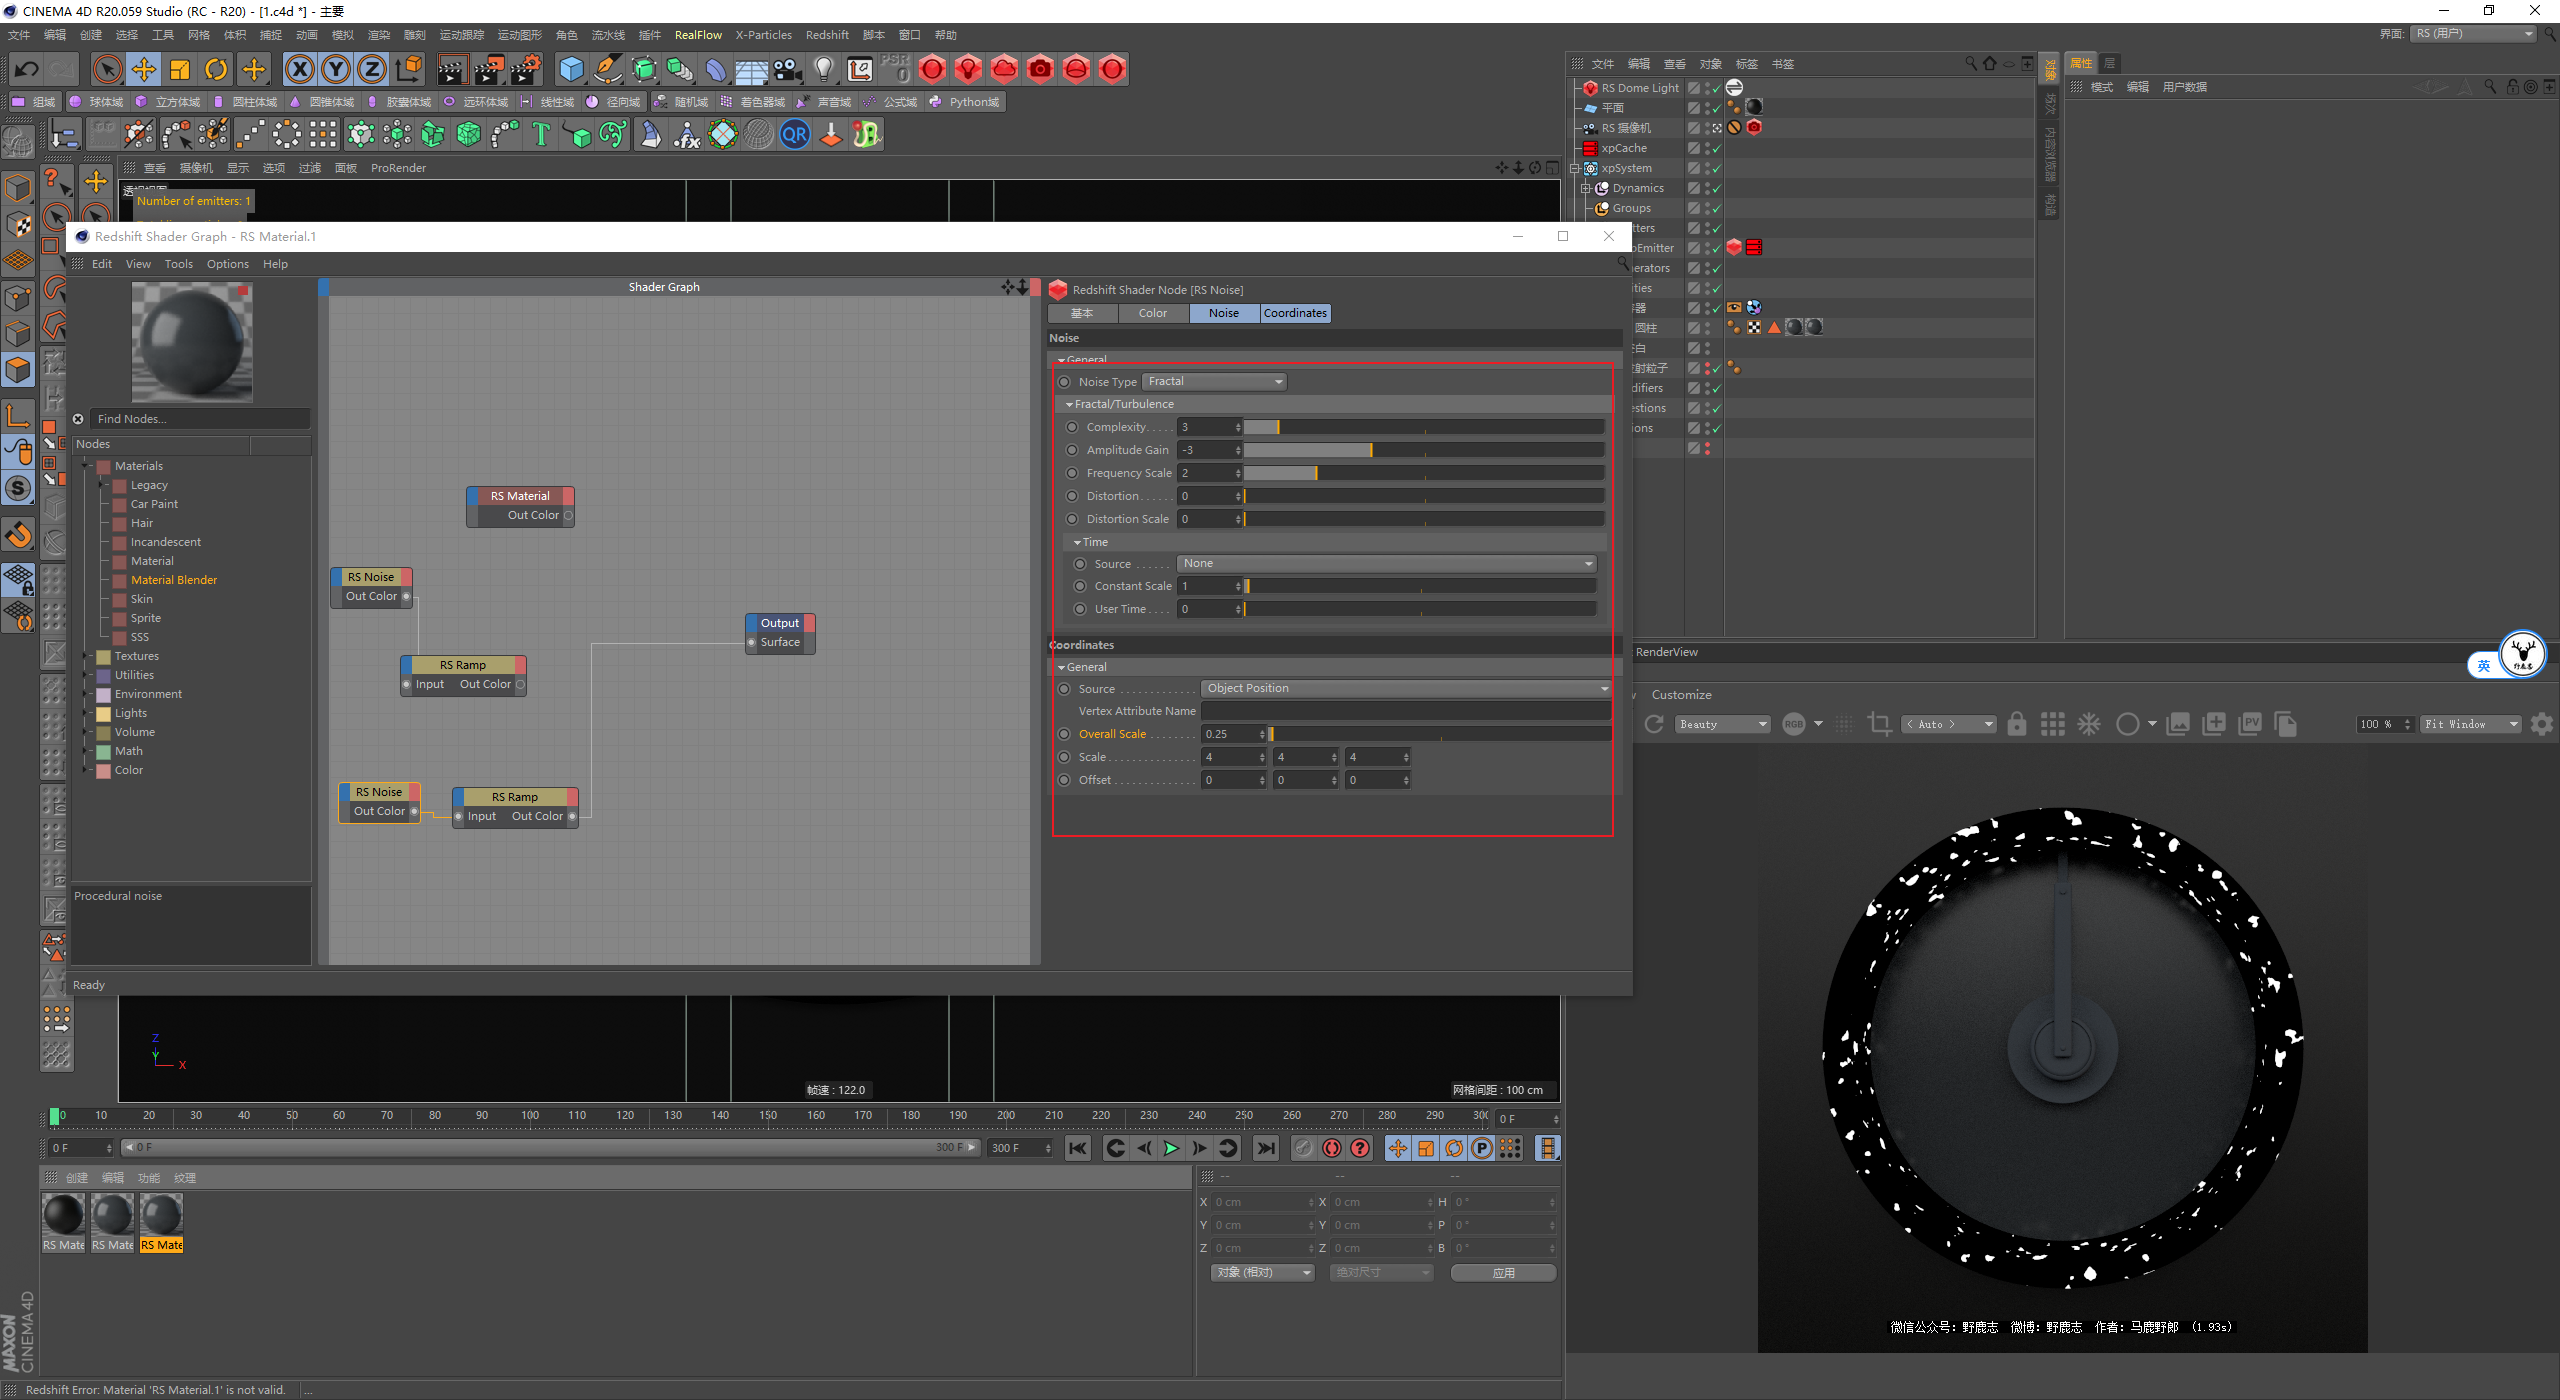The width and height of the screenshot is (2560, 1400).
Task: Refresh the RenderView render
Action: 1654,725
